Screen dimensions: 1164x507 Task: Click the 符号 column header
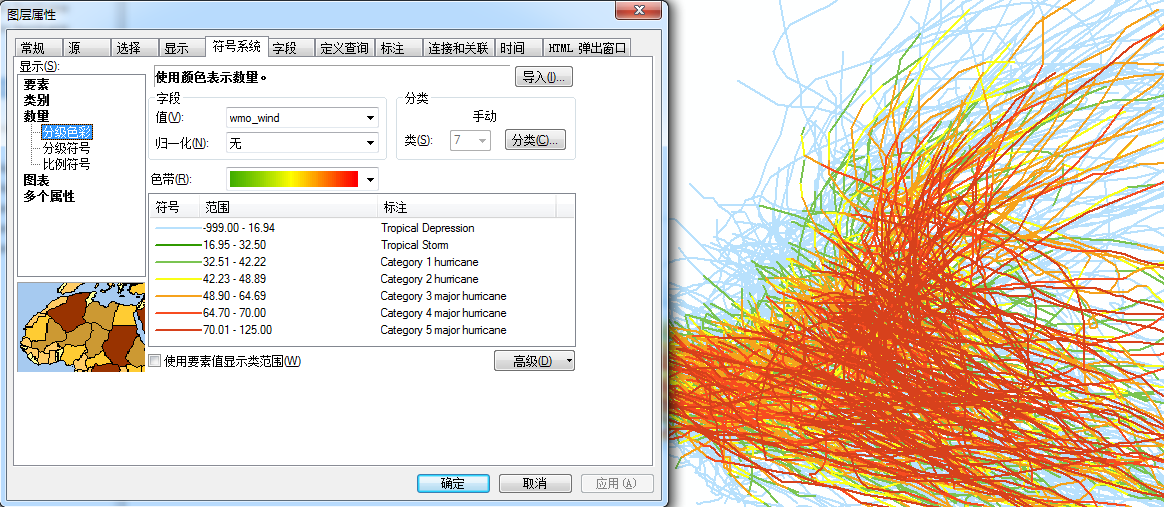pos(174,206)
